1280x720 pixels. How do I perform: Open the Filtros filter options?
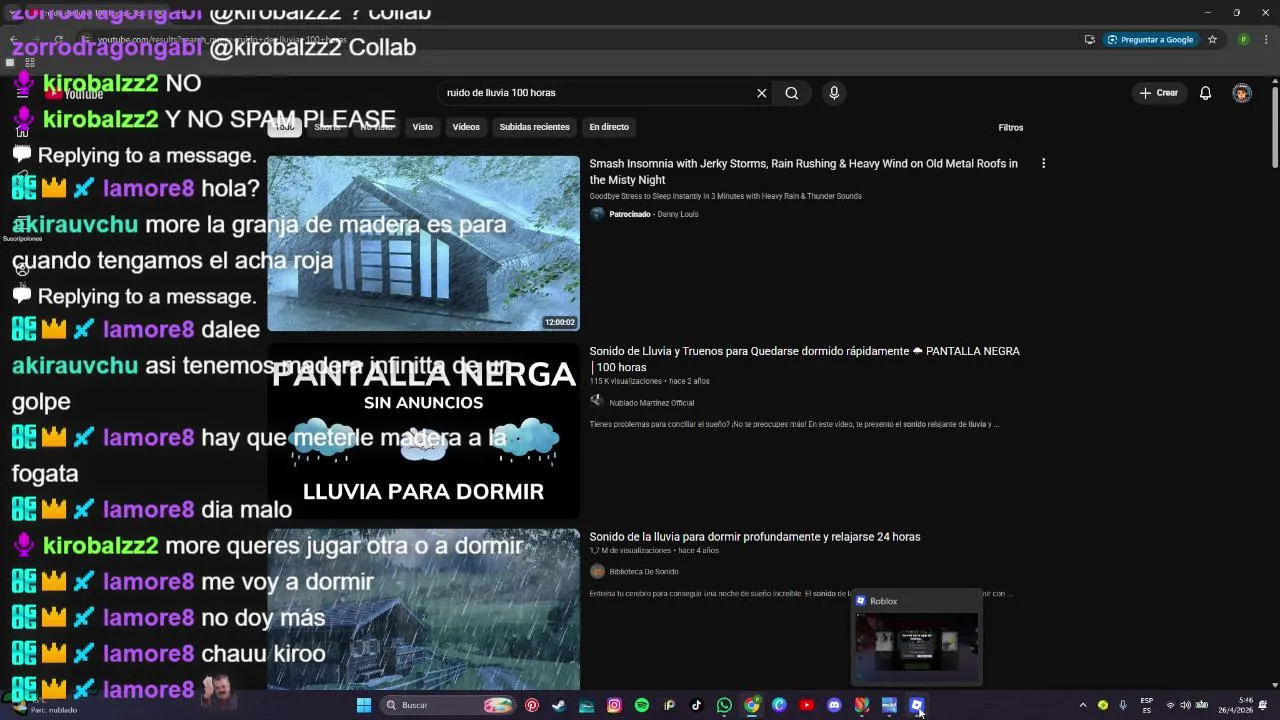tap(1011, 128)
